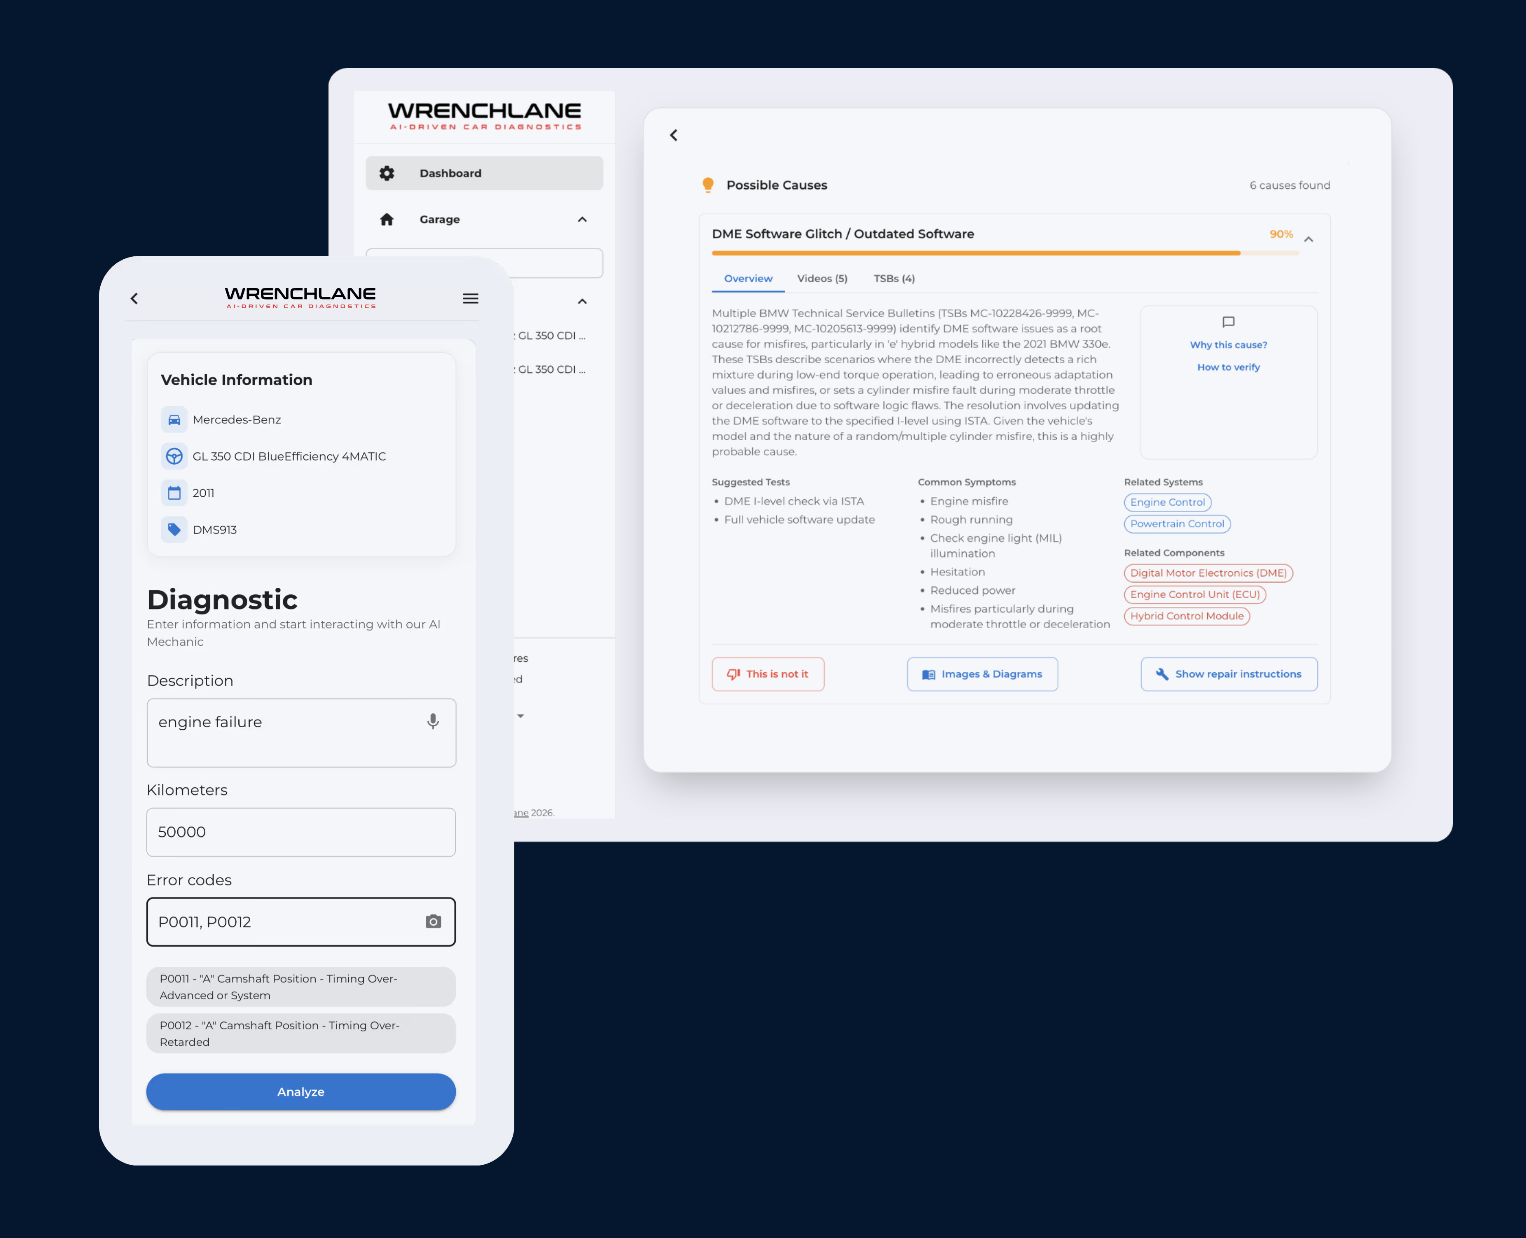Click the Kilometers field showing 50000
This screenshot has width=1526, height=1238.
(301, 832)
